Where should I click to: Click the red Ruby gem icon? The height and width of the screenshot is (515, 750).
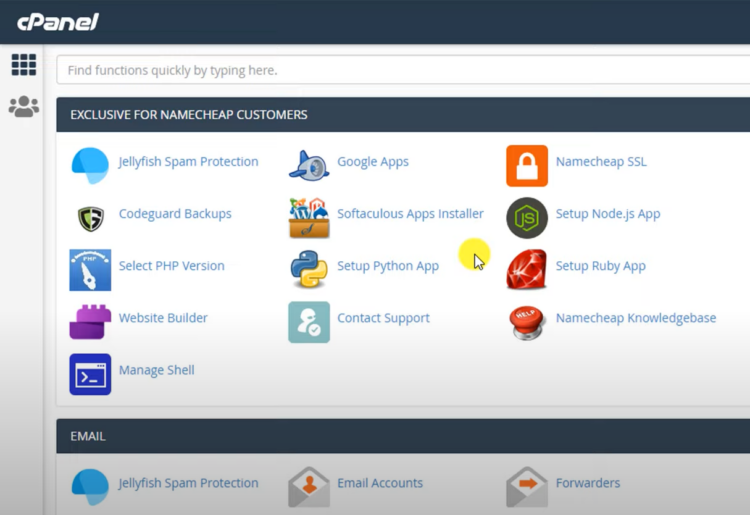(x=527, y=269)
